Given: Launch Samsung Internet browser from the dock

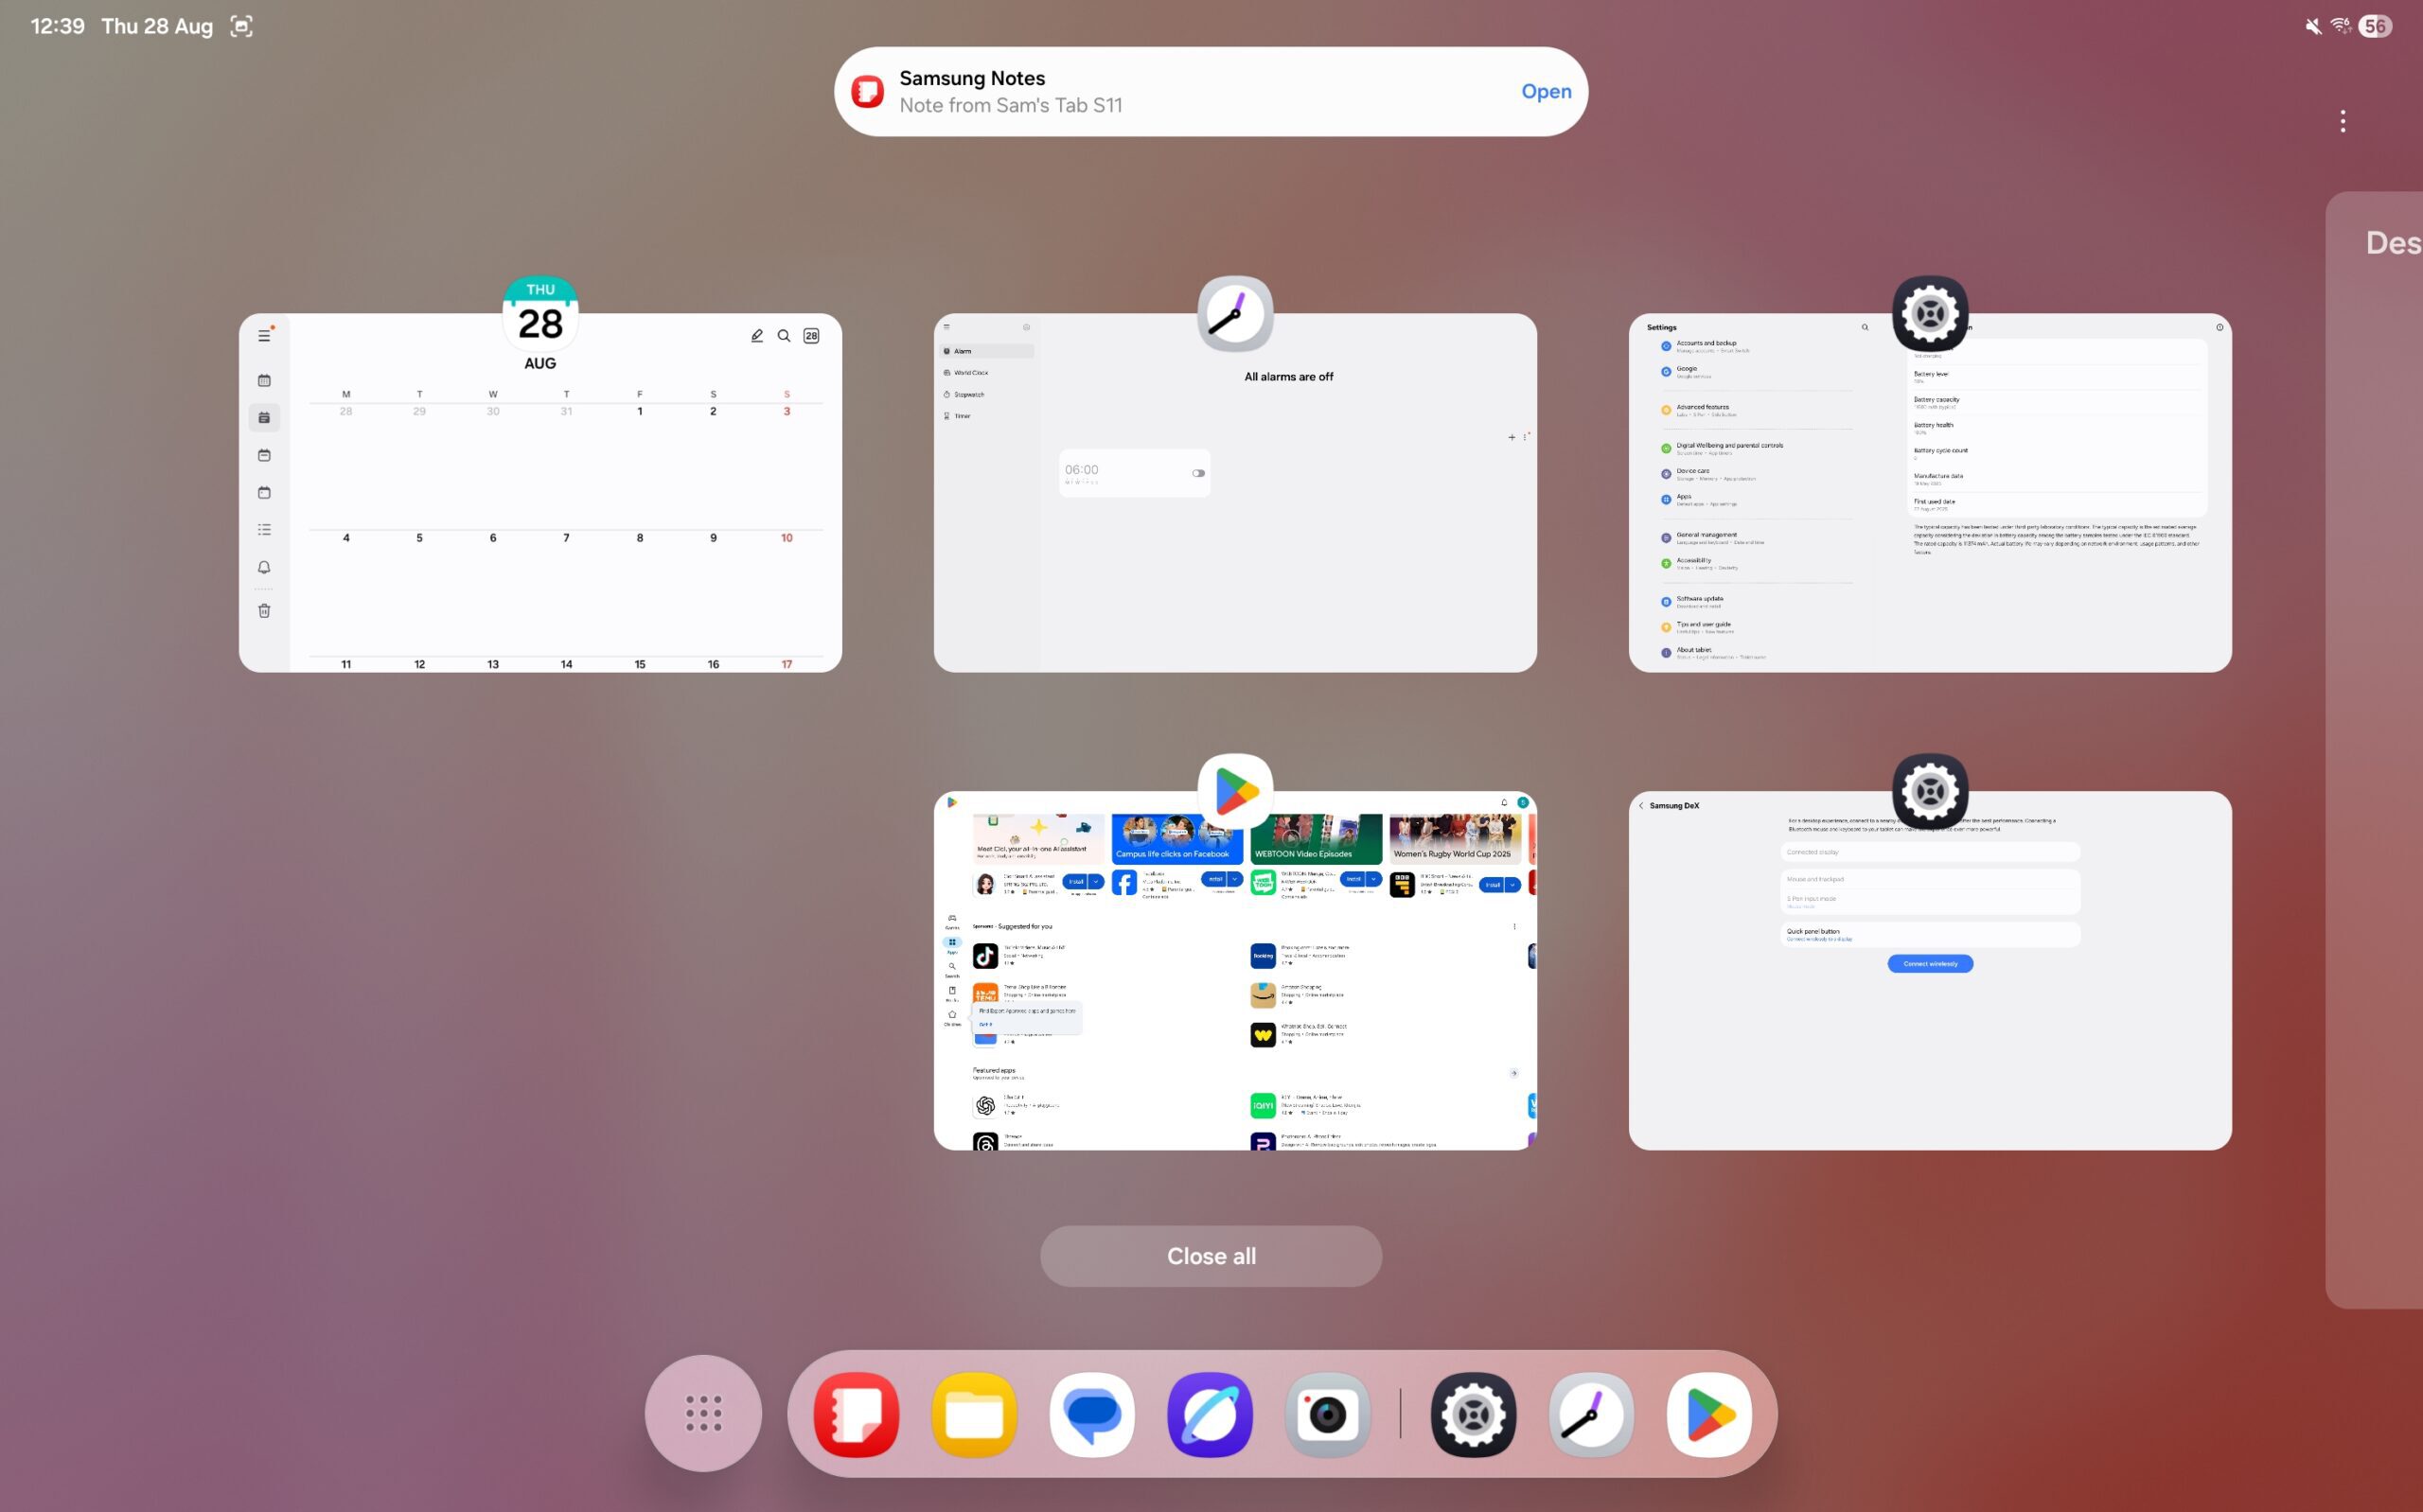Looking at the screenshot, I should coord(1210,1413).
